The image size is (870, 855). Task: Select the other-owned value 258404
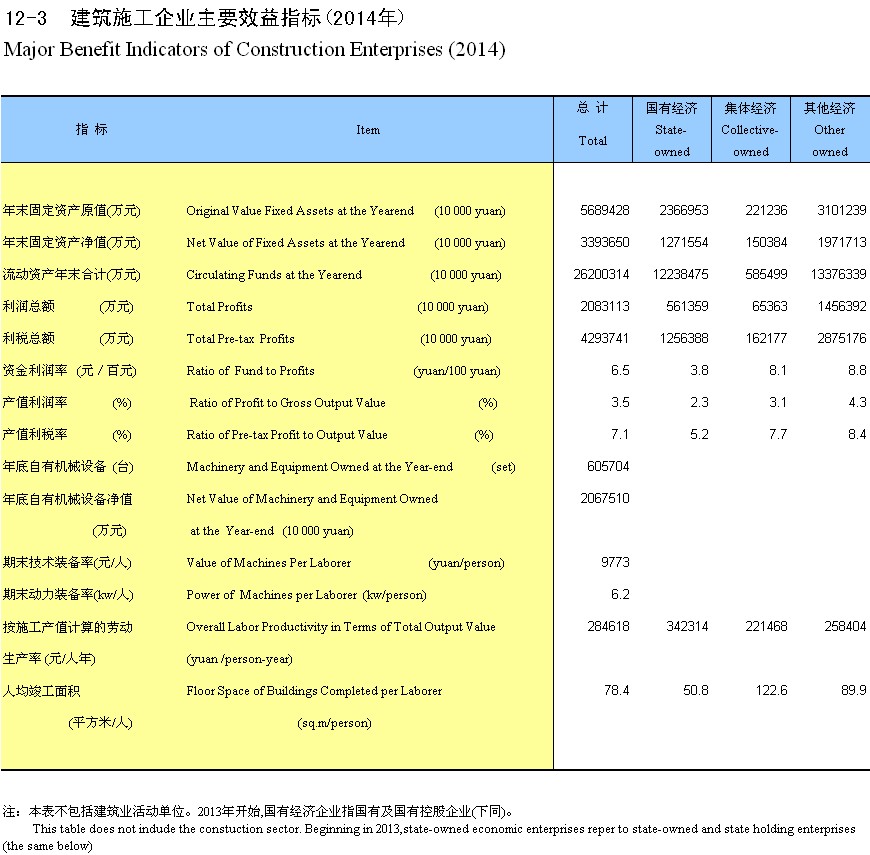click(x=842, y=627)
